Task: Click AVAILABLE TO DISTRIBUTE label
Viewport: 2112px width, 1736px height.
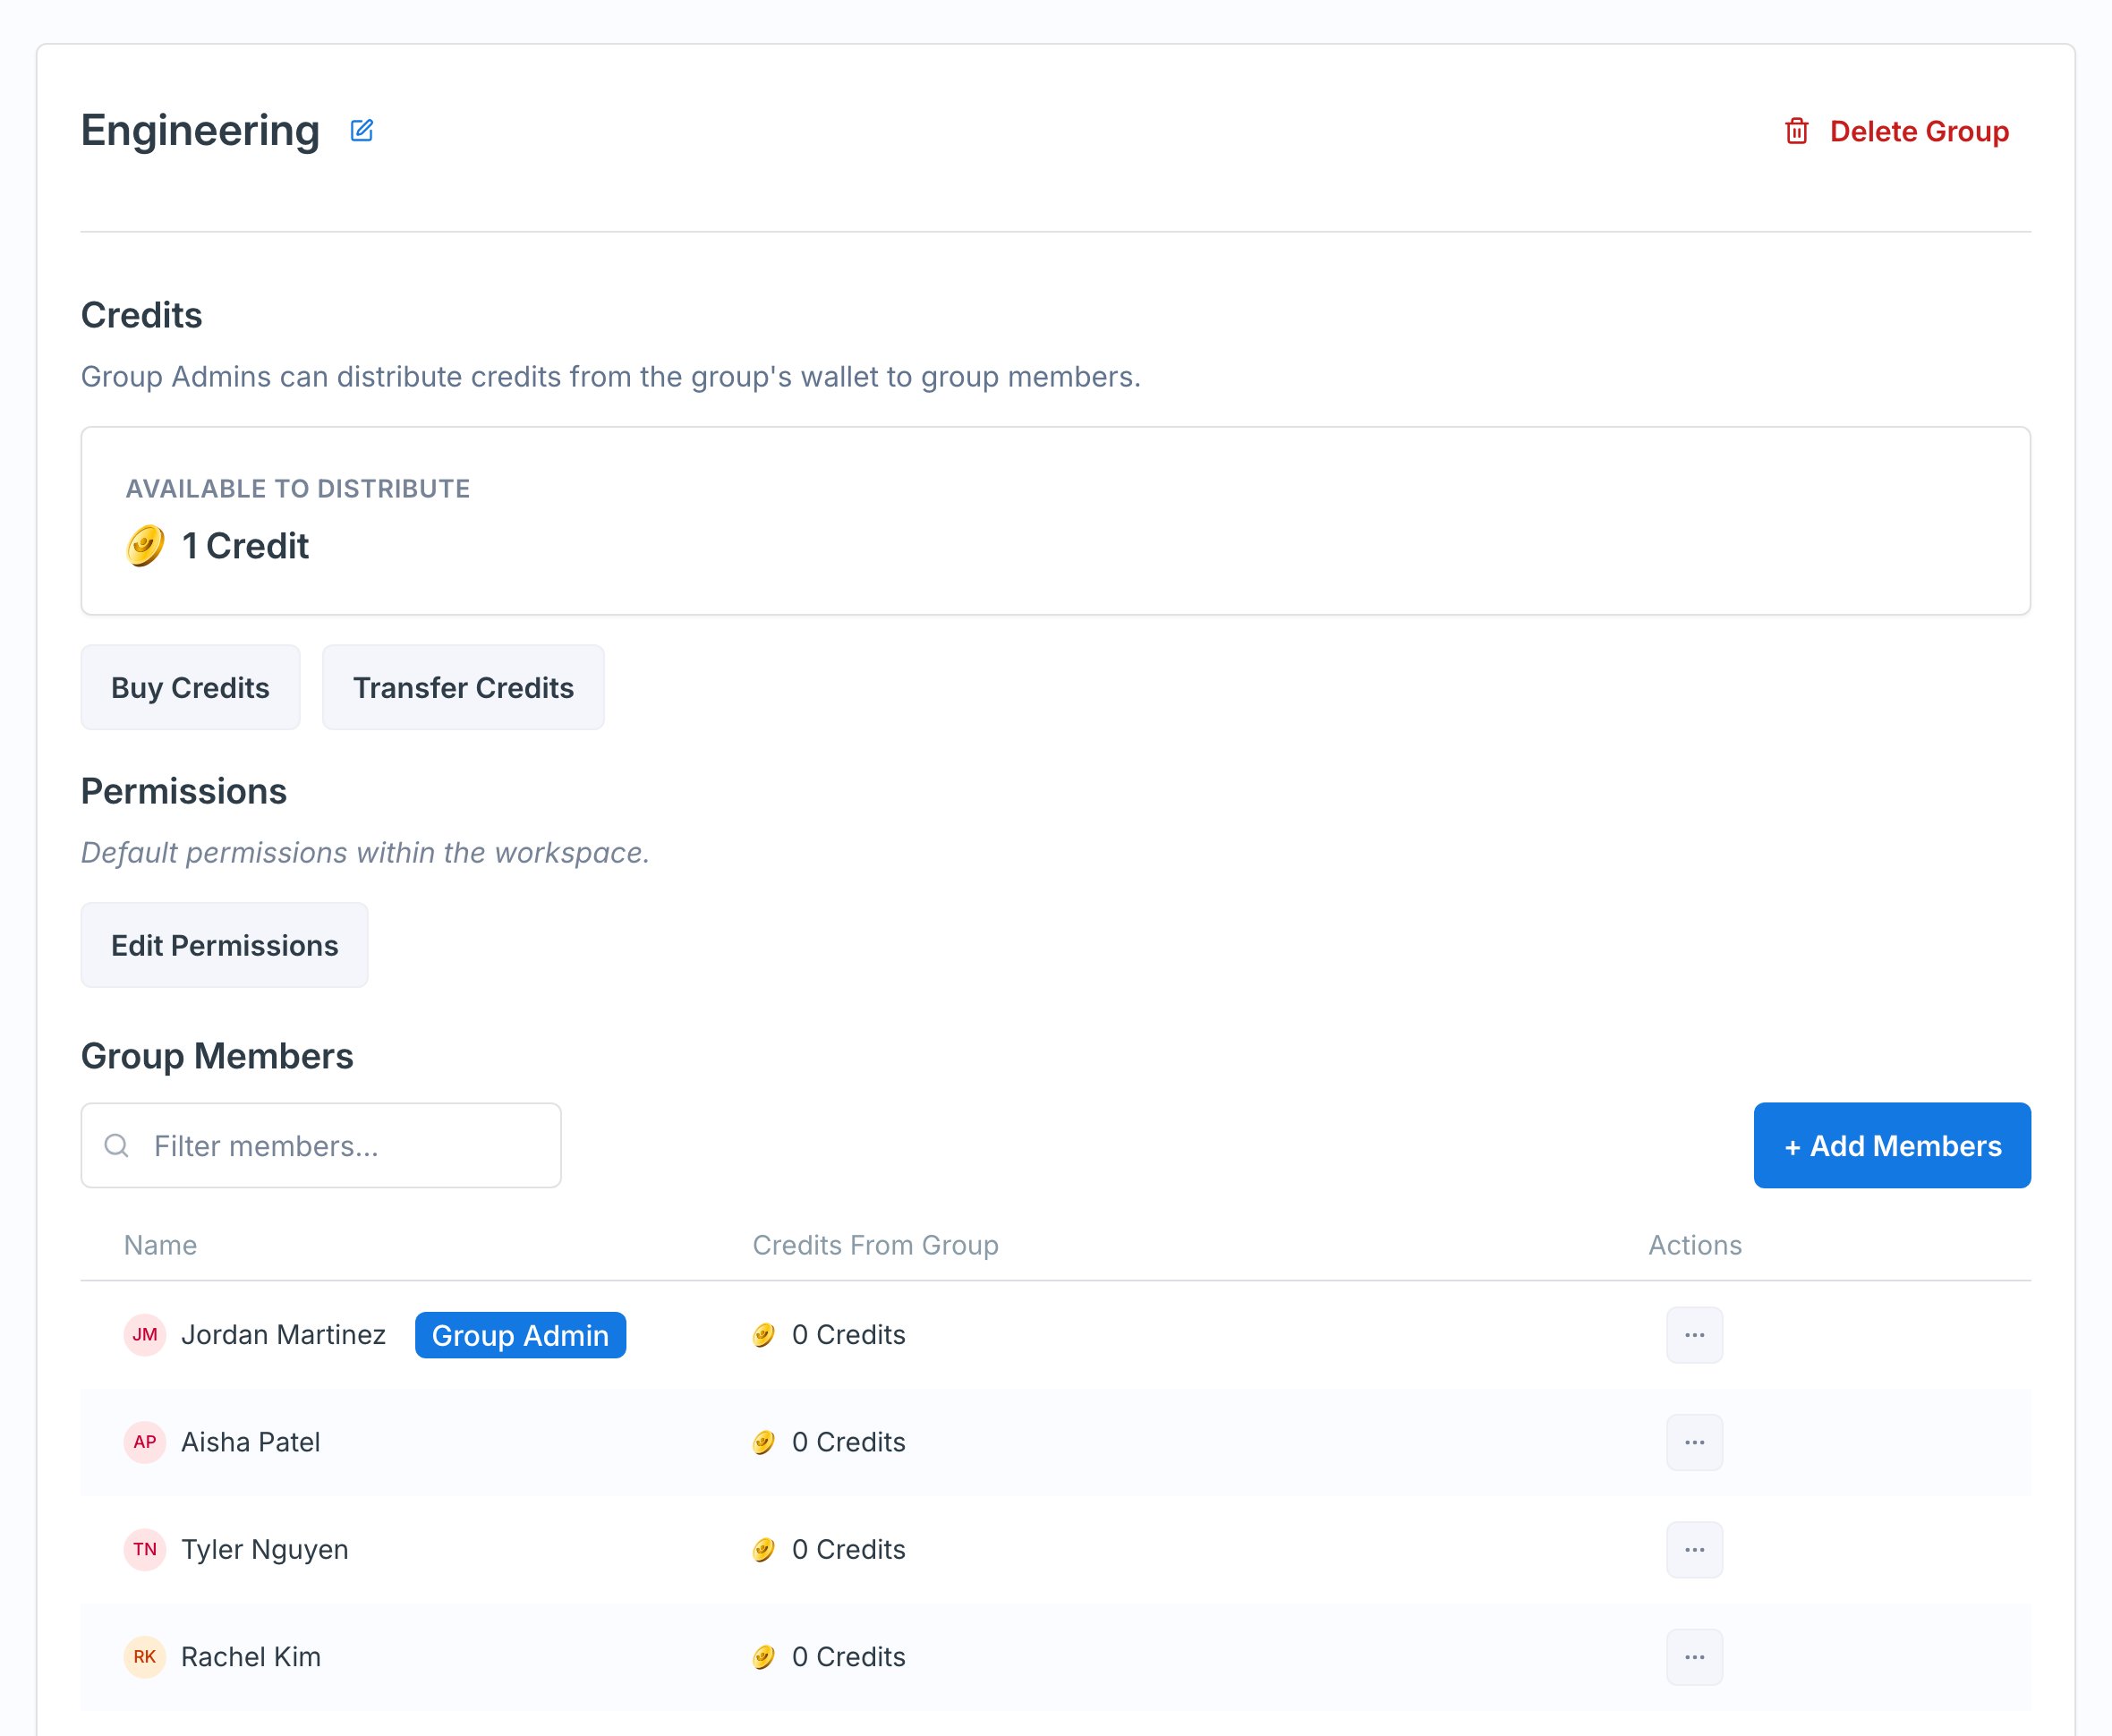Action: 297,489
